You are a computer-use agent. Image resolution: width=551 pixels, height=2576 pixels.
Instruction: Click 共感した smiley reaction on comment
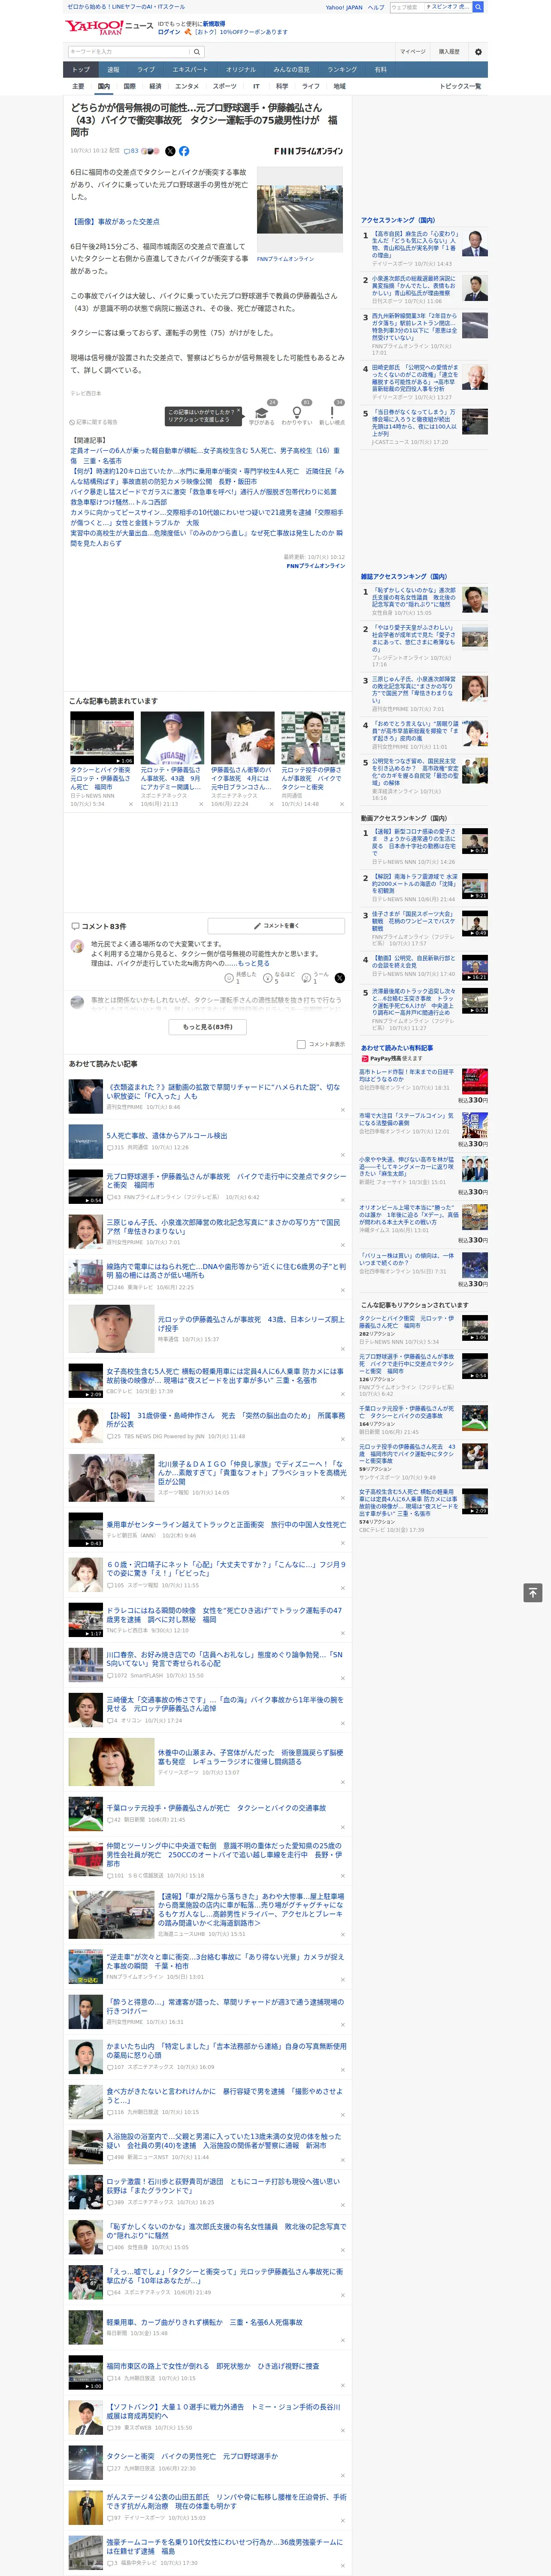pos(241,977)
